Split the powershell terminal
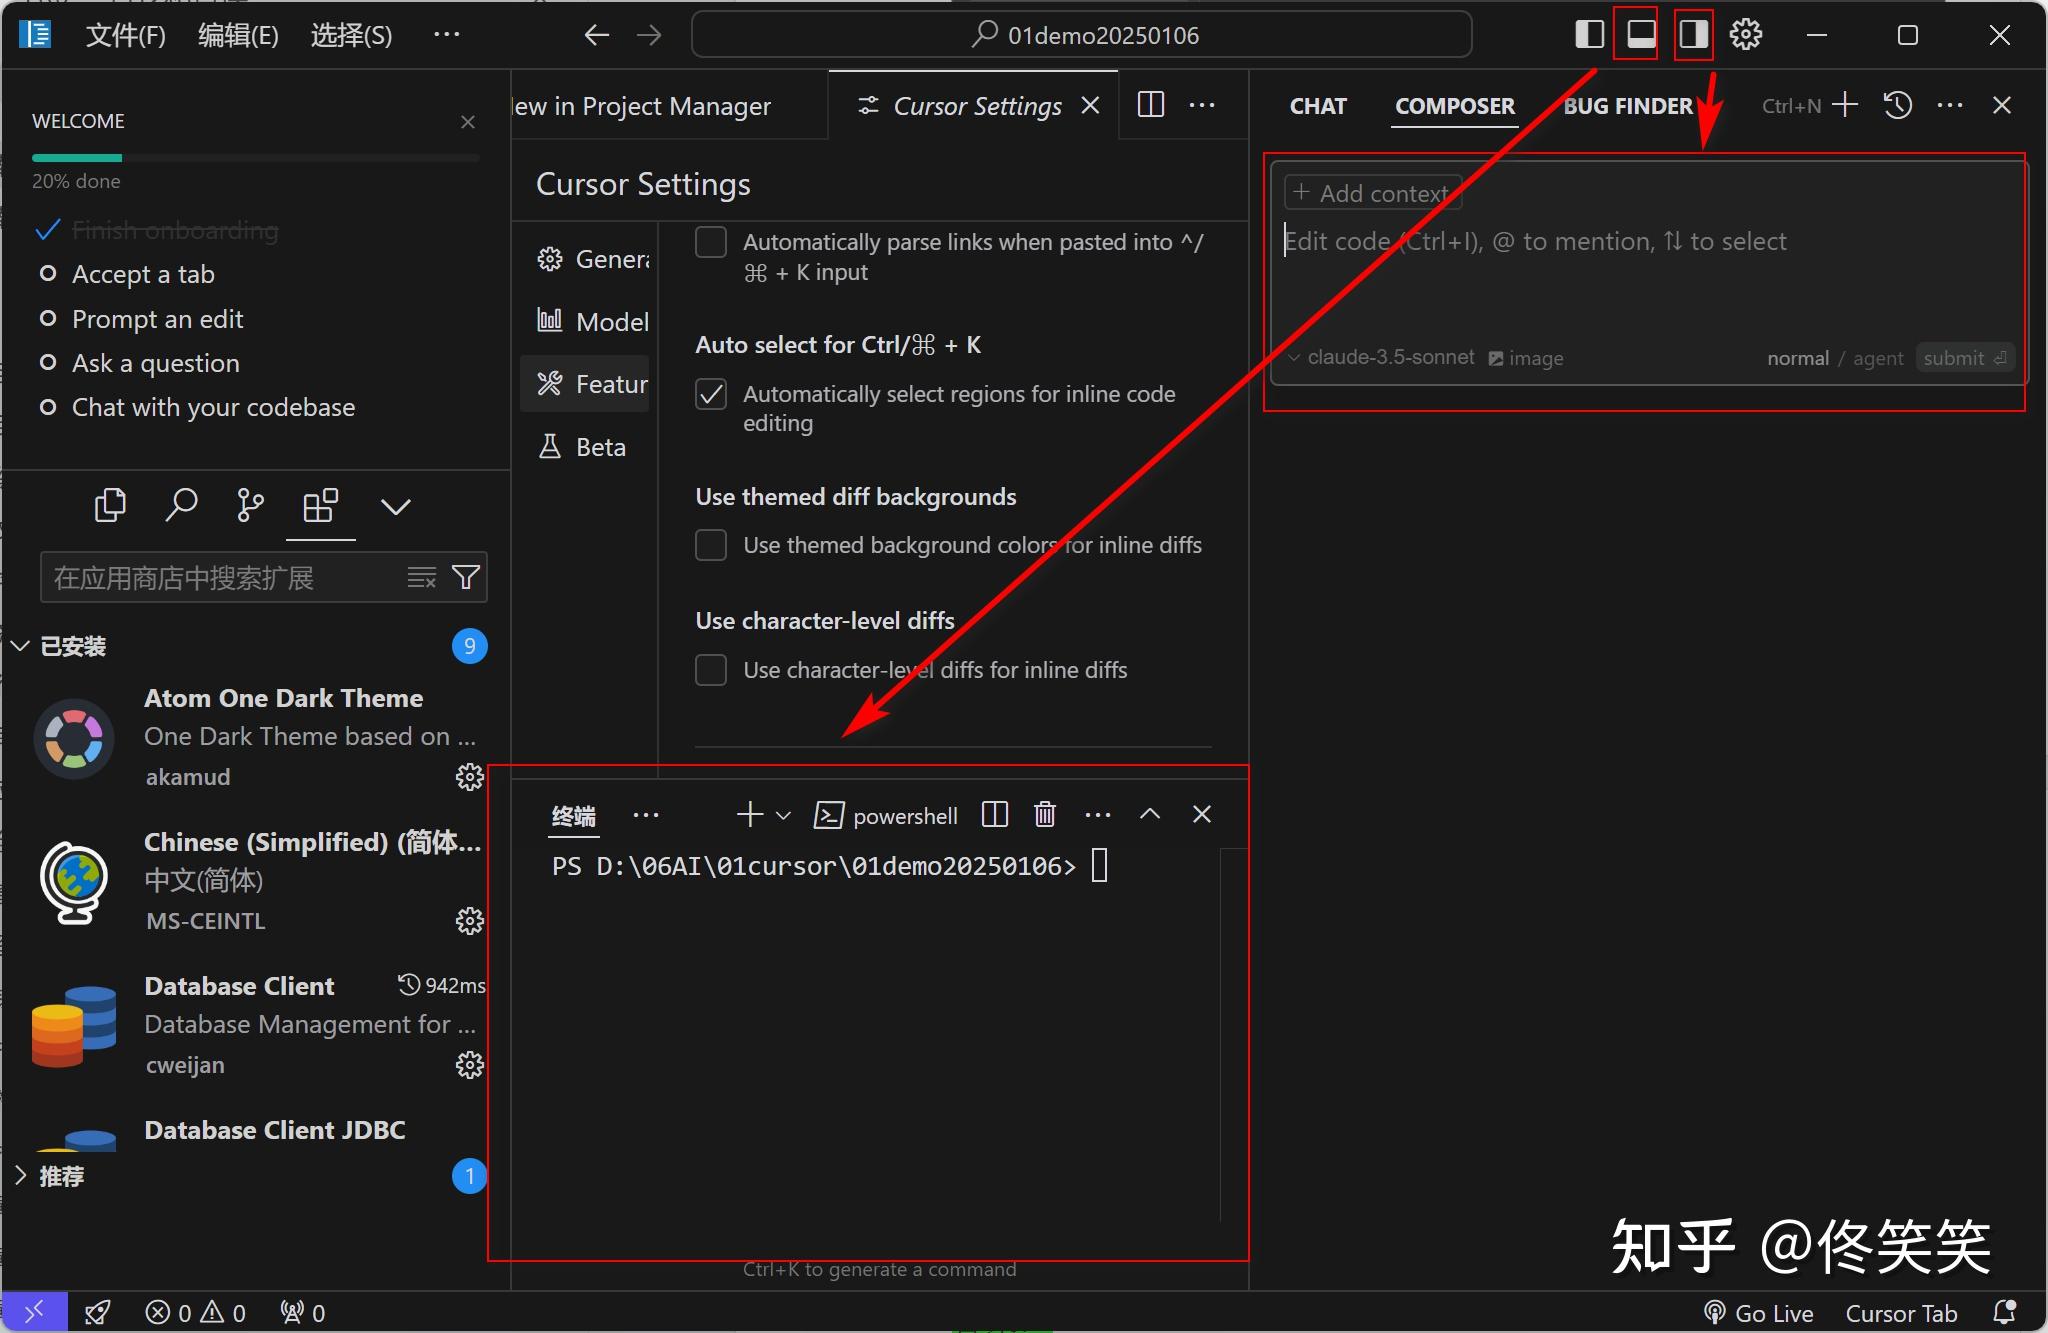2048x1333 pixels. pyautogui.click(x=995, y=815)
